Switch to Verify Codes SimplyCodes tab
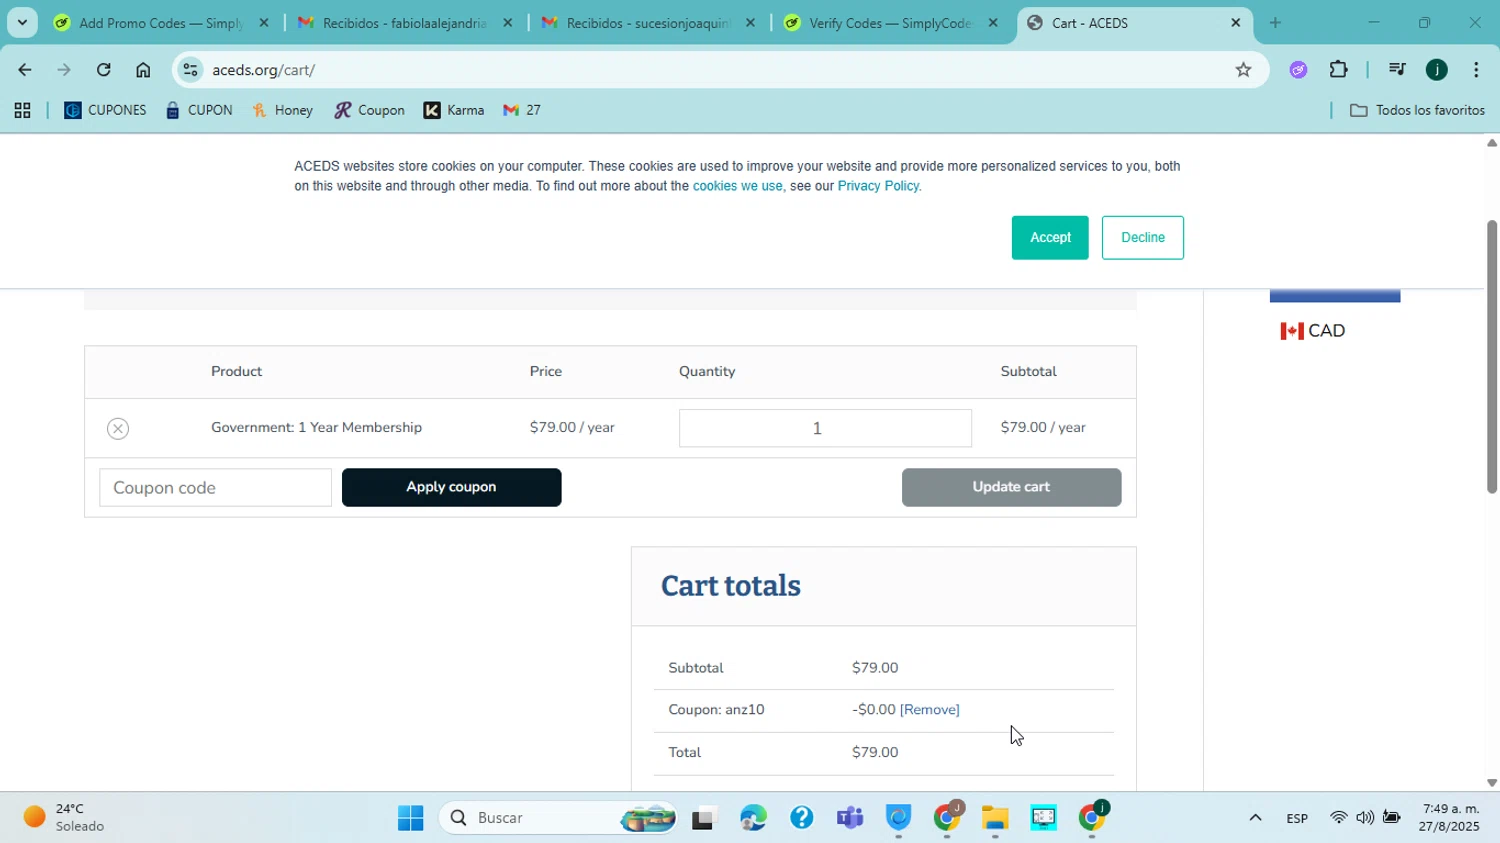The image size is (1500, 843). pos(890,23)
